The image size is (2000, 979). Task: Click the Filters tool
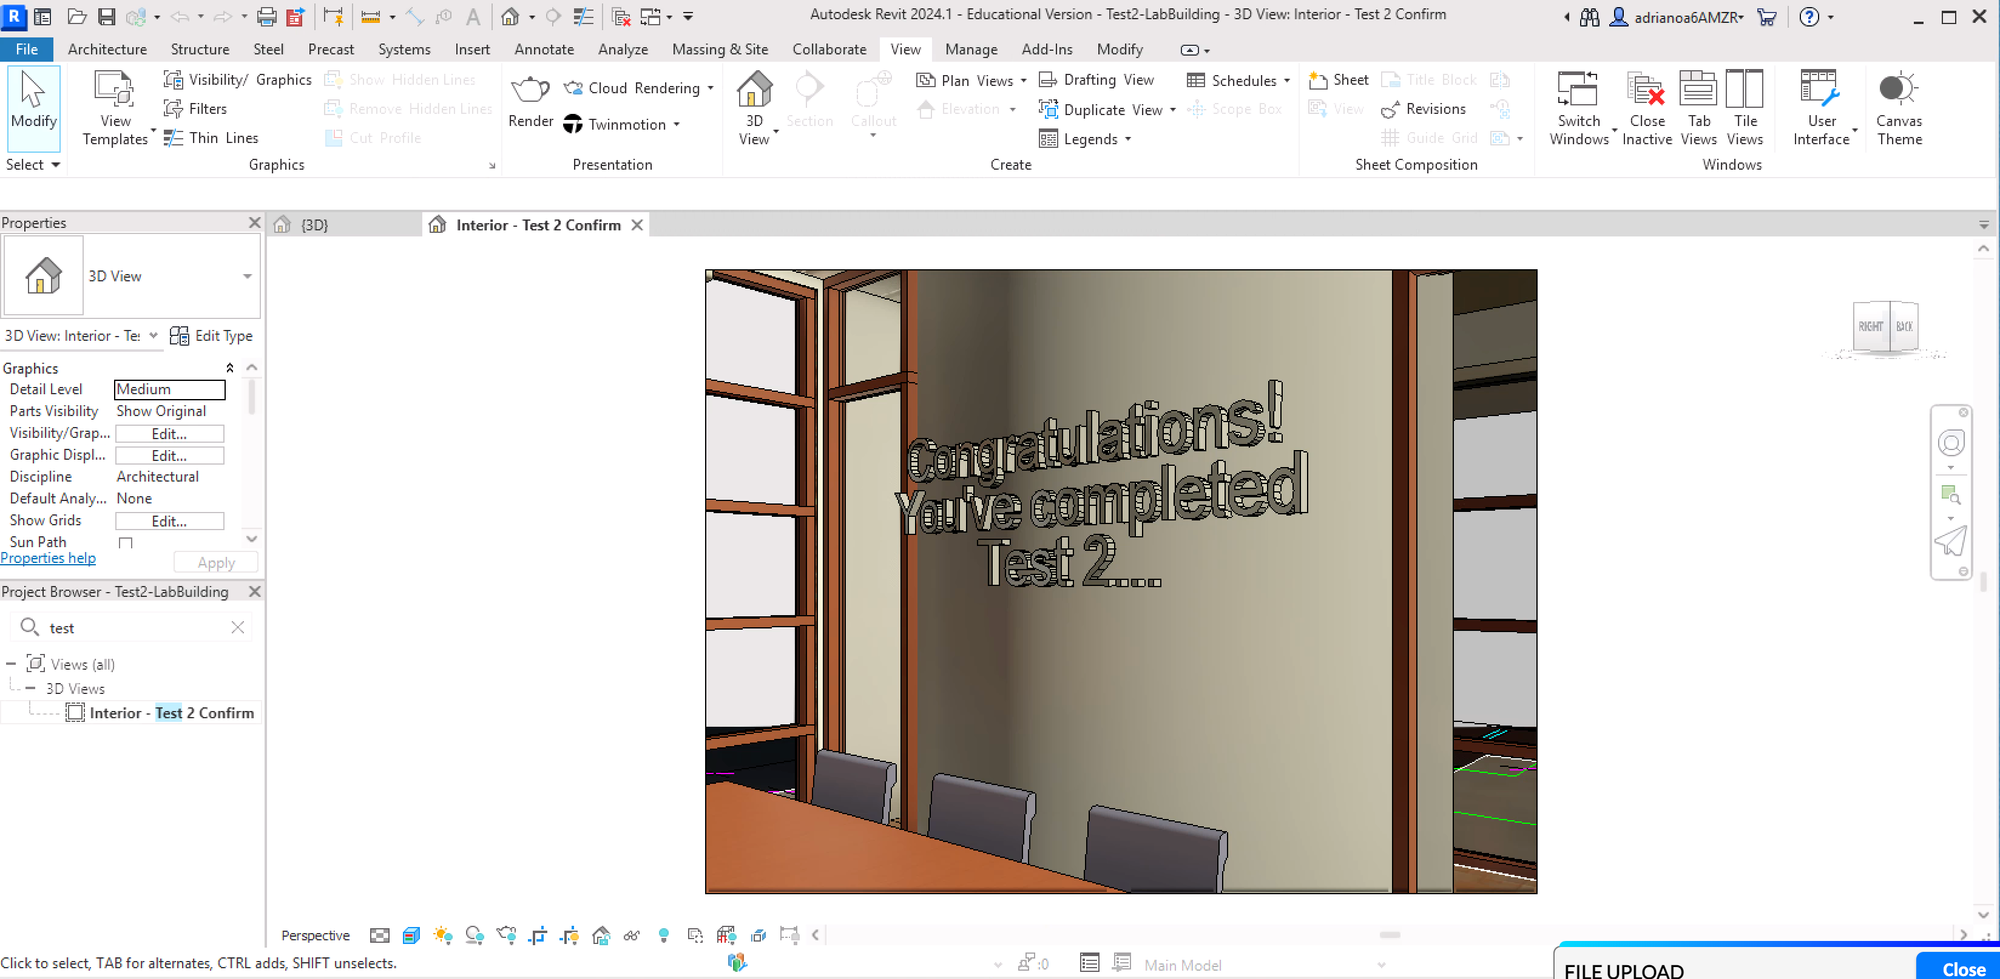[196, 109]
